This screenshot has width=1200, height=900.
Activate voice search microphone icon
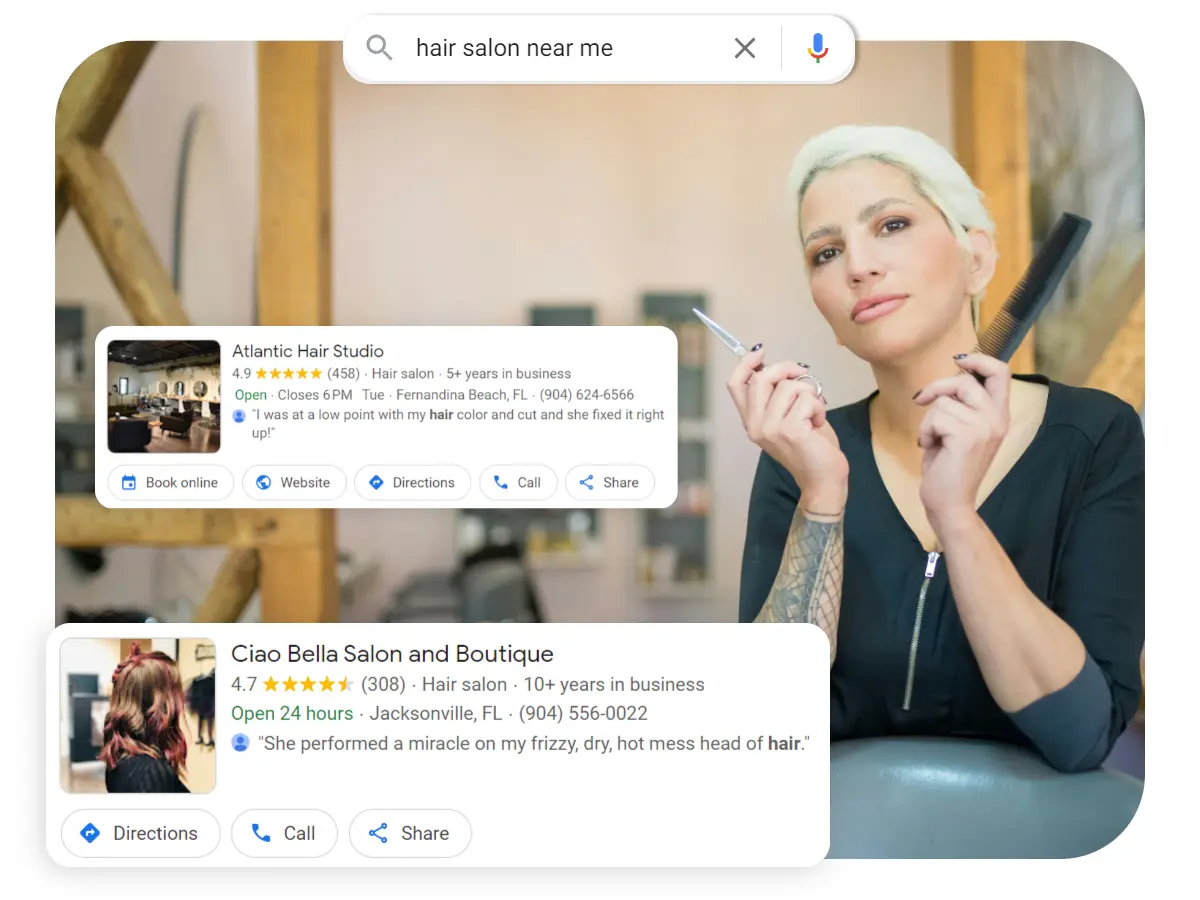coord(818,48)
